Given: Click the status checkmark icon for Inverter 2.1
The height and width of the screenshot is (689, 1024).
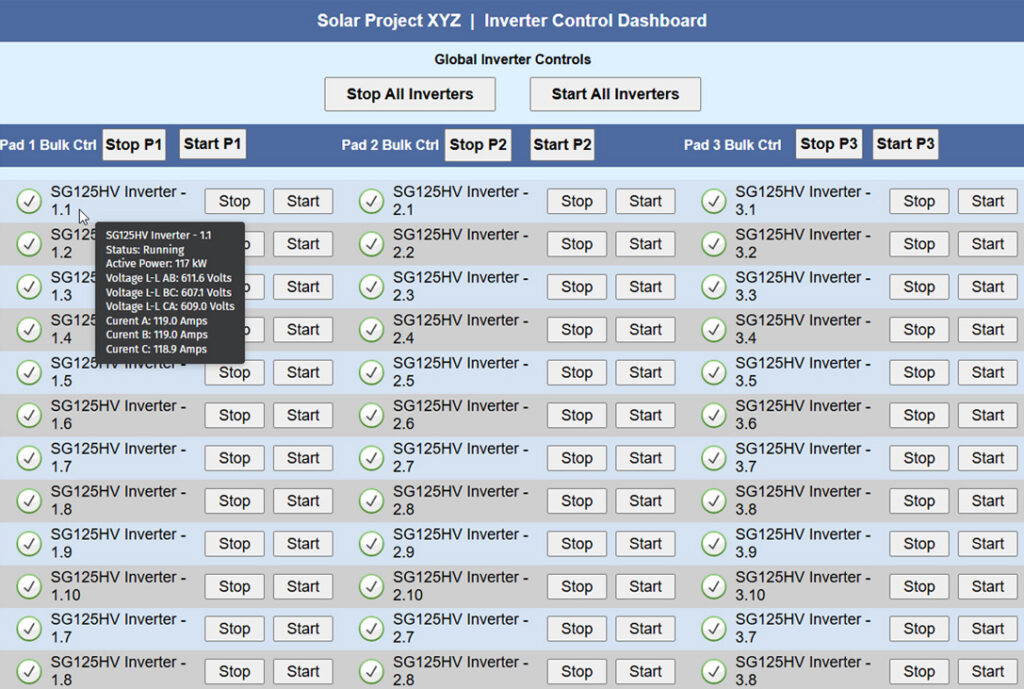Looking at the screenshot, I should coord(371,201).
